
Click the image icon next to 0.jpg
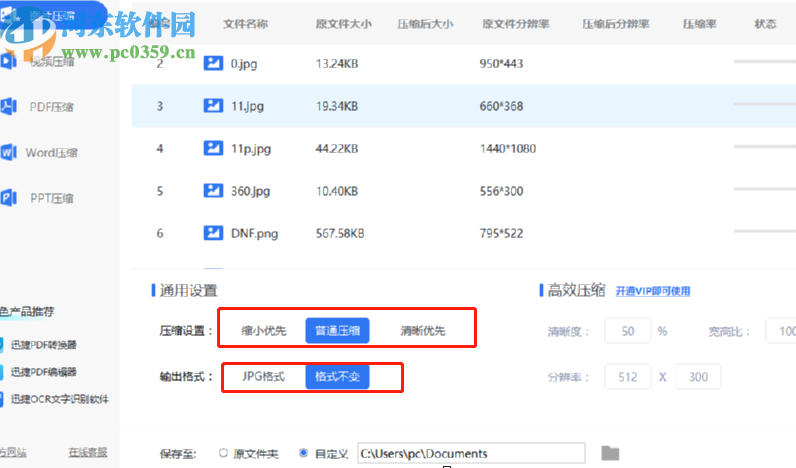(x=213, y=63)
